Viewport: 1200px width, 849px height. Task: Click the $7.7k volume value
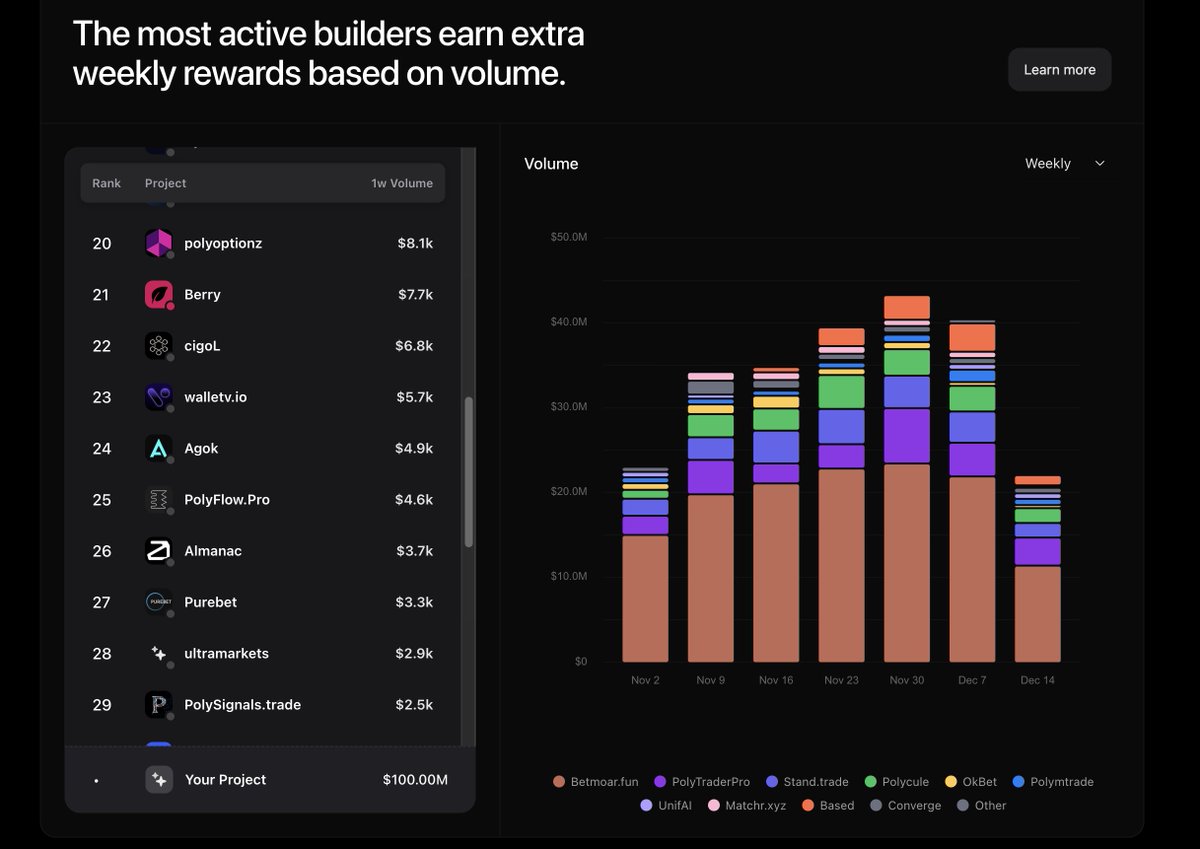pos(415,294)
